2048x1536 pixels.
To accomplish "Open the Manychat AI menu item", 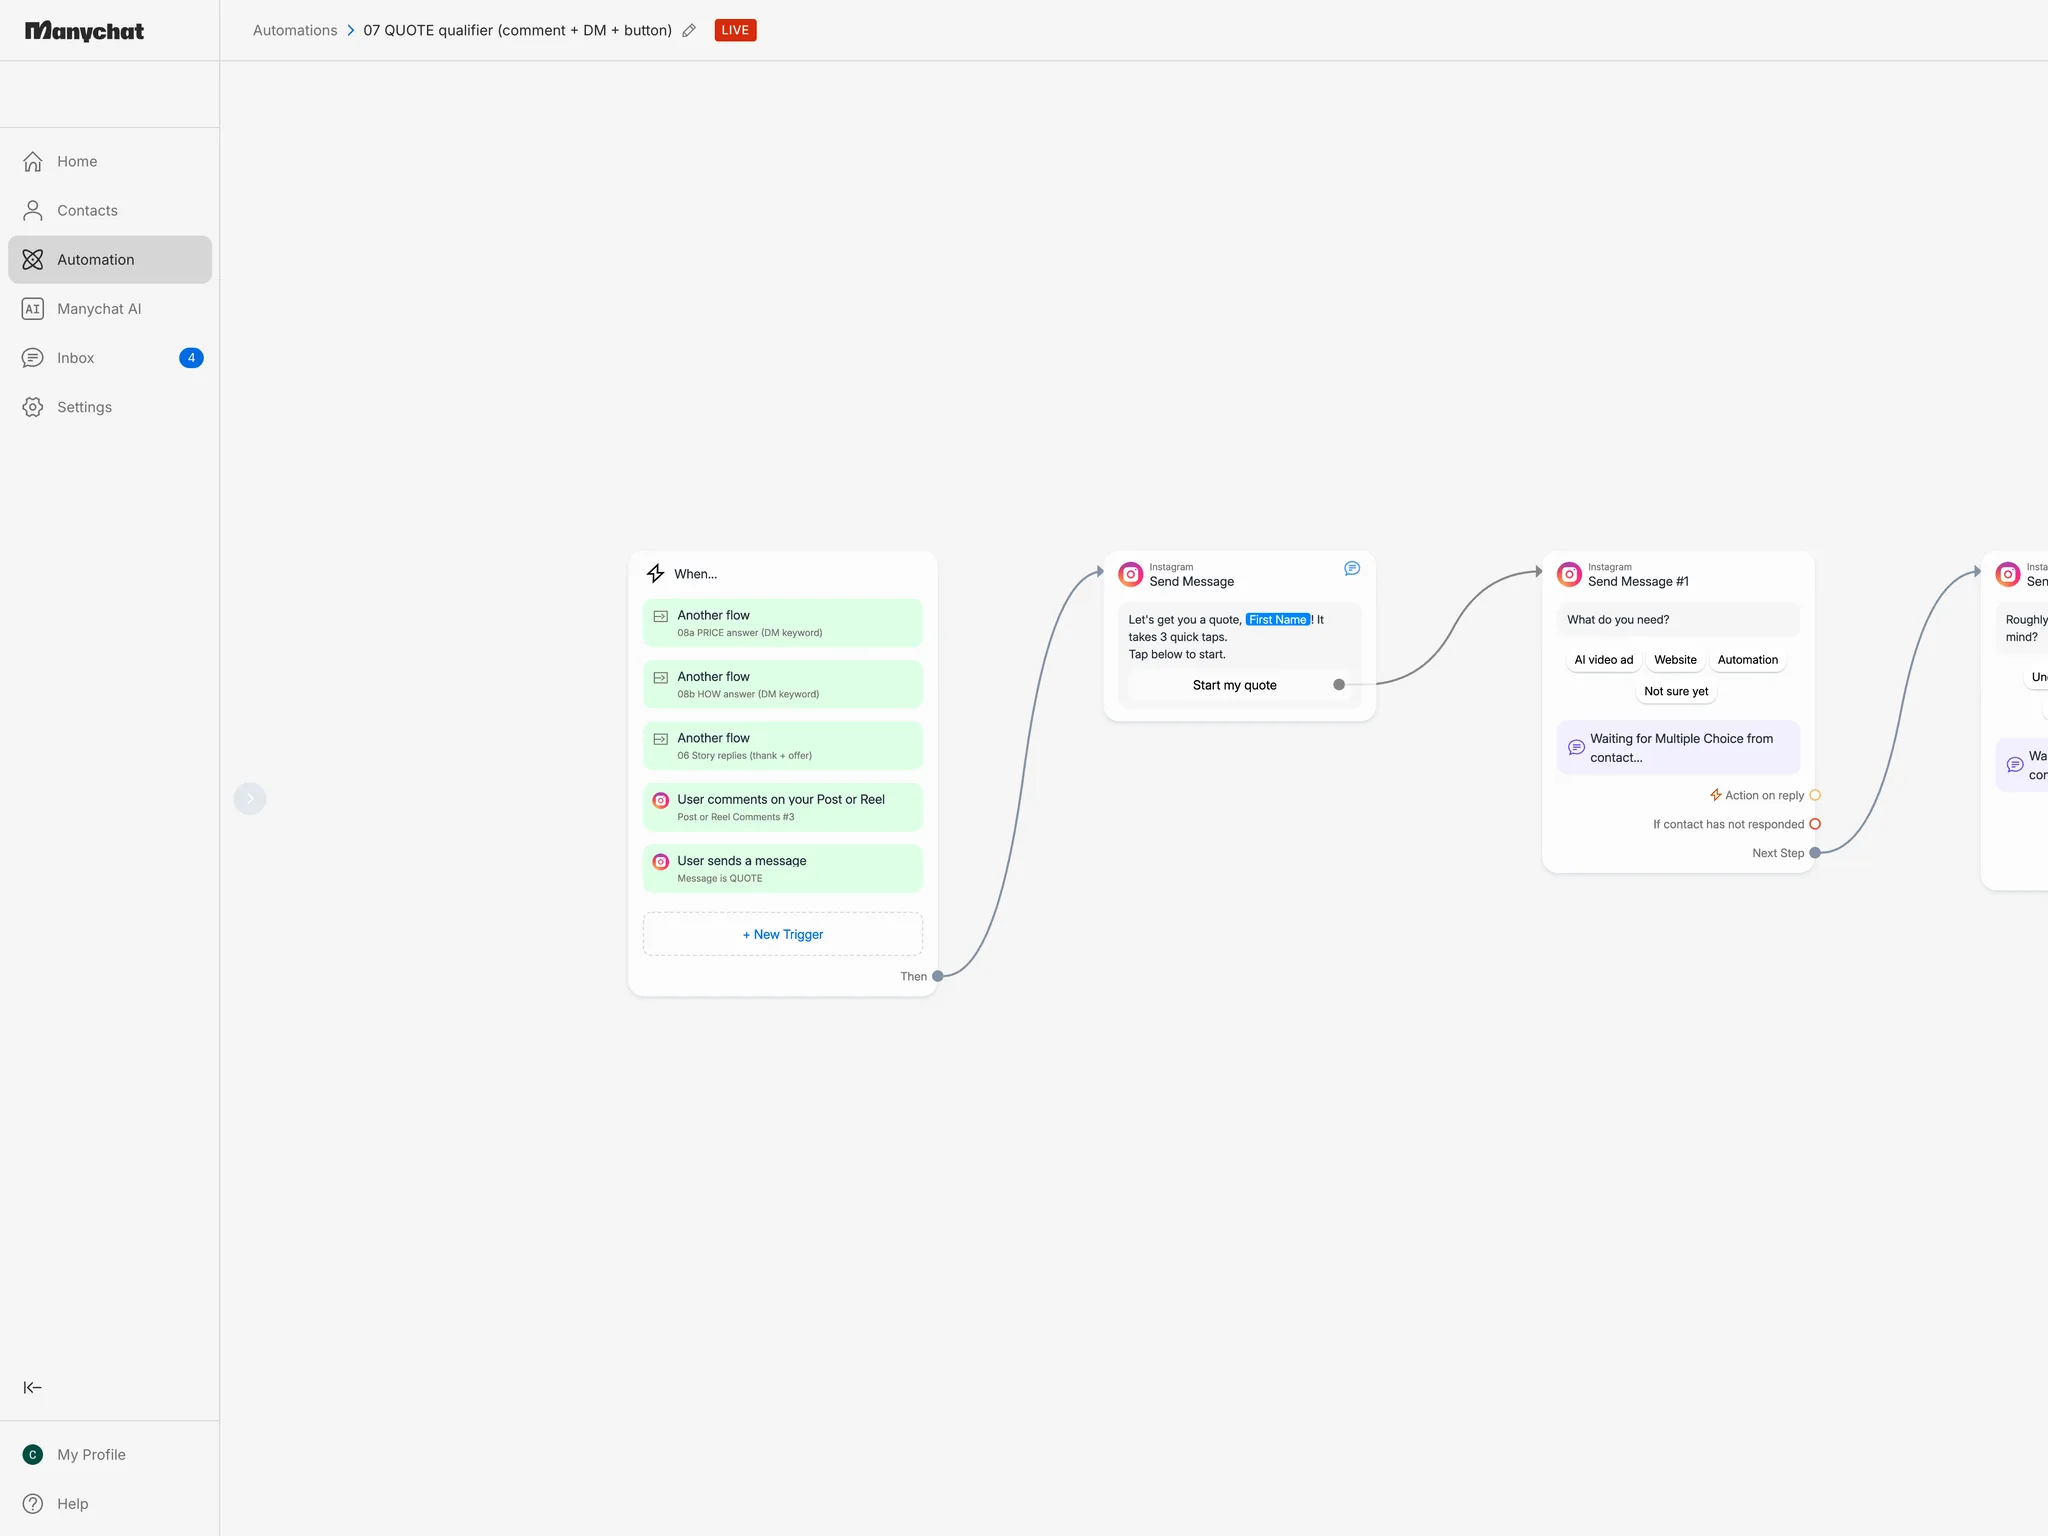I will click(x=110, y=309).
